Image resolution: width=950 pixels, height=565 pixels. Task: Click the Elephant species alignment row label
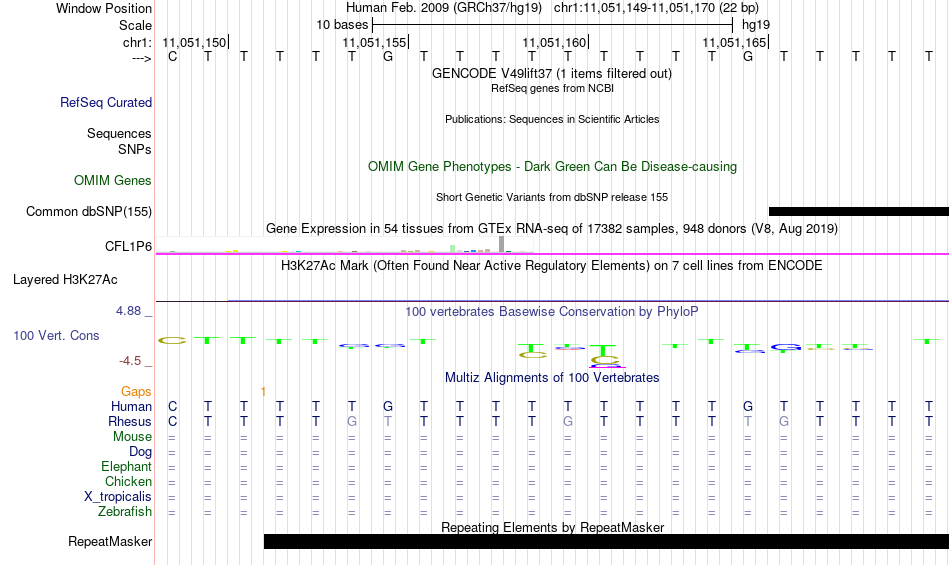(126, 466)
